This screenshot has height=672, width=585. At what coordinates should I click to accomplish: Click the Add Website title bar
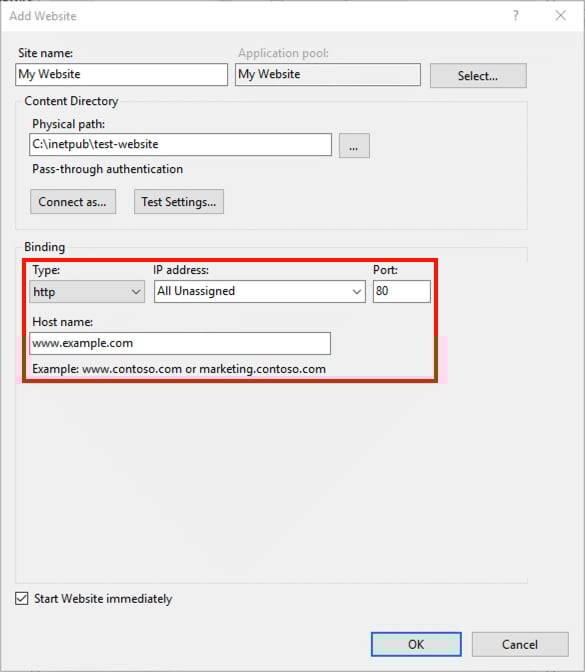(x=257, y=16)
